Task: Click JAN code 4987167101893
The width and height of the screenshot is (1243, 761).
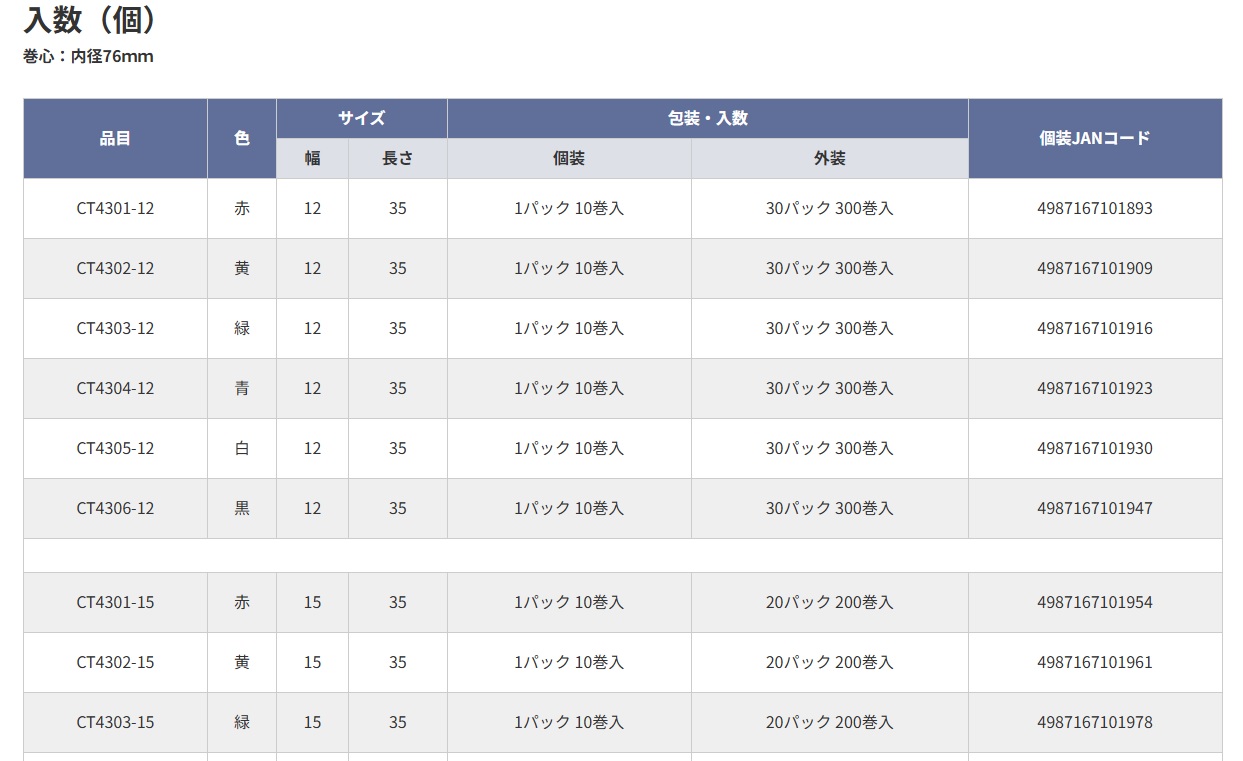Action: (x=1095, y=209)
